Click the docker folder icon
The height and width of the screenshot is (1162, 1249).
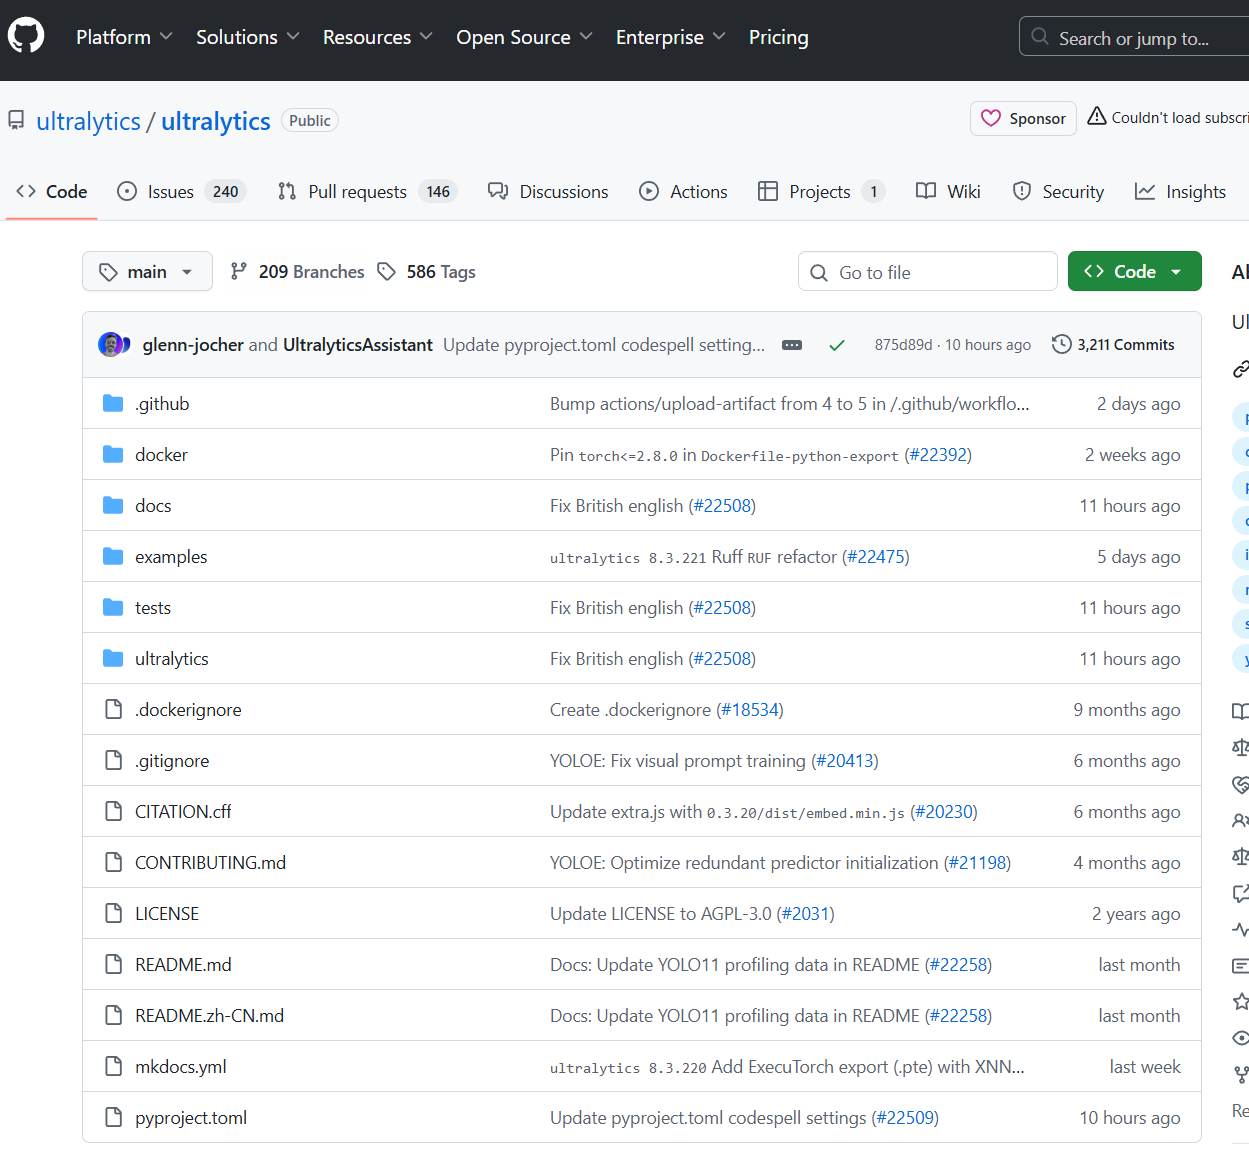(x=113, y=454)
